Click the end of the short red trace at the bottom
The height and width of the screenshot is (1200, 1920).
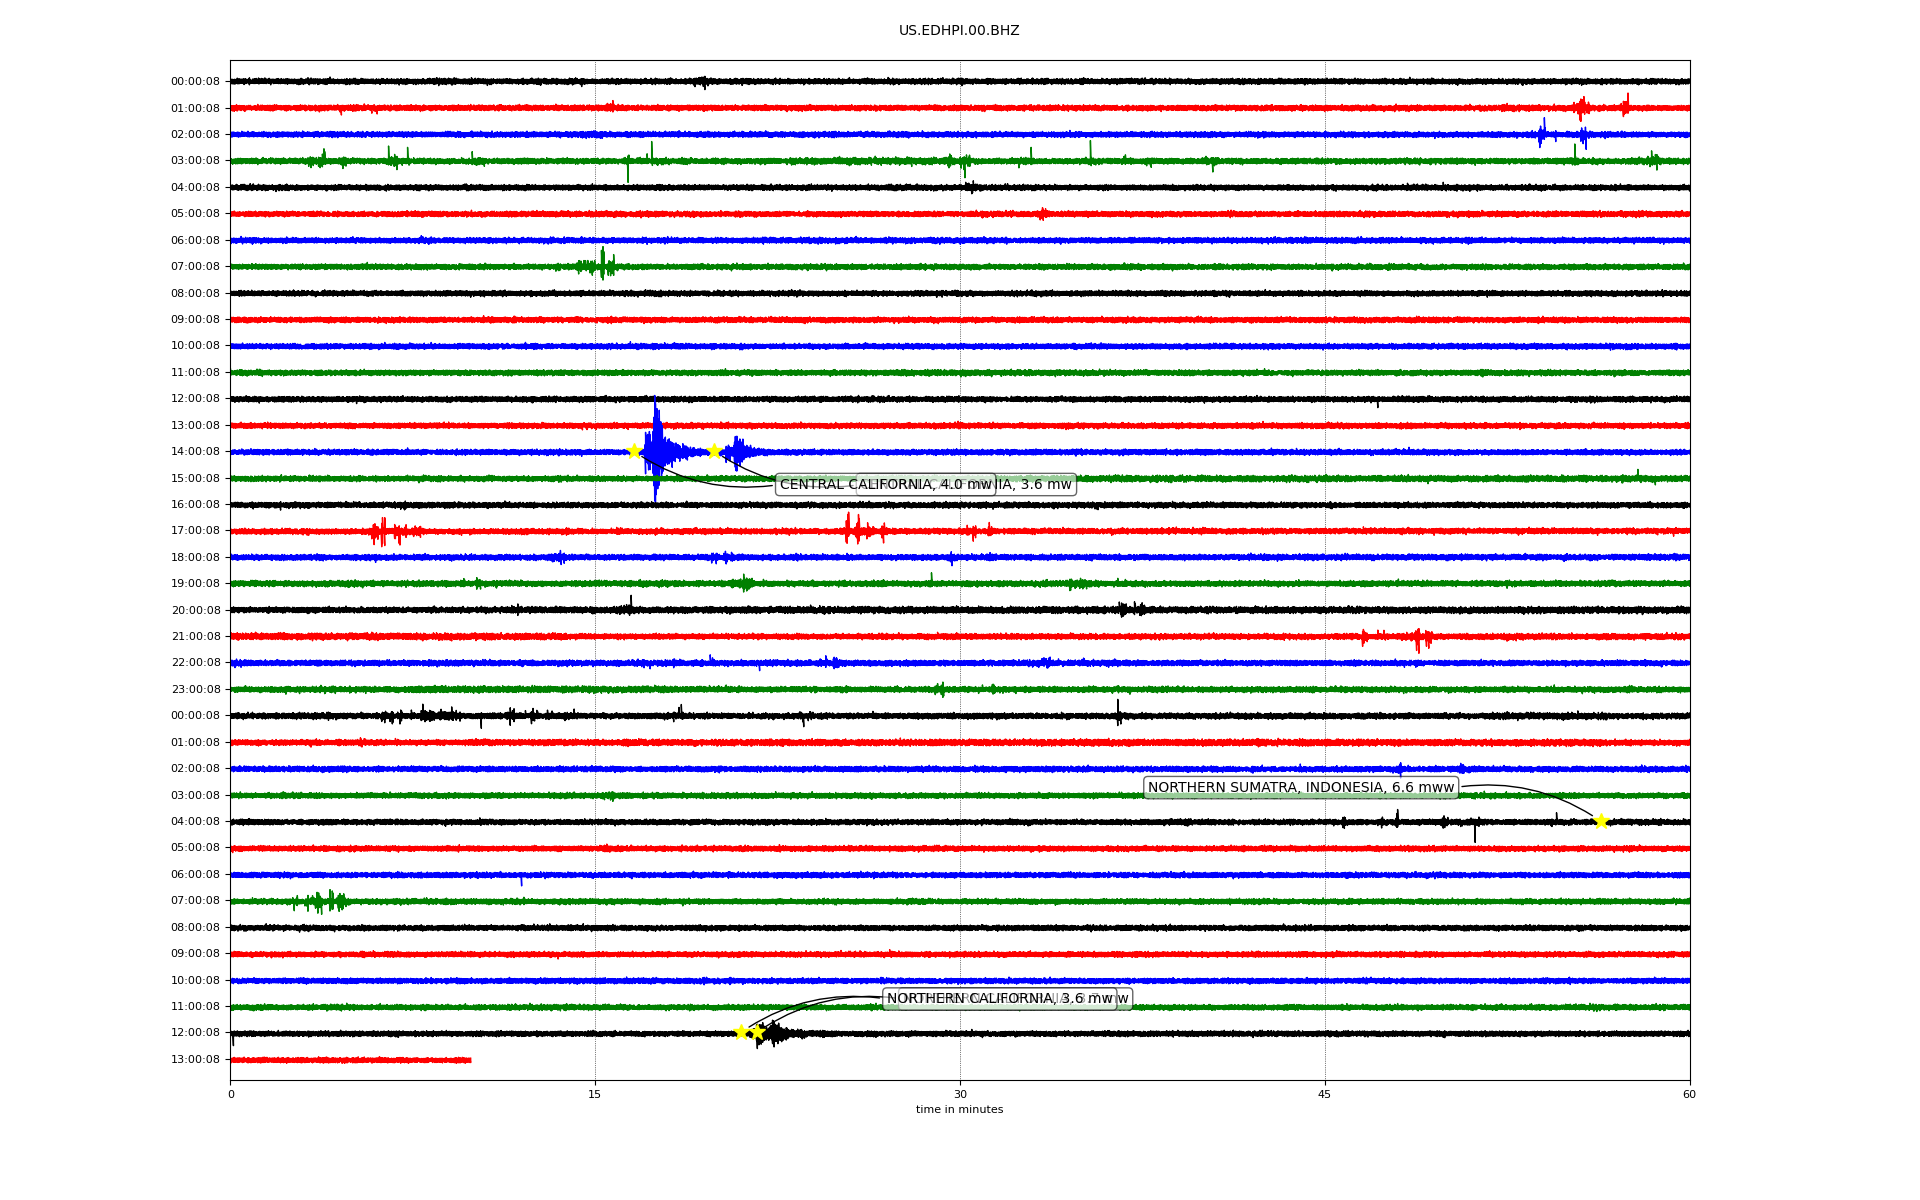click(469, 1060)
